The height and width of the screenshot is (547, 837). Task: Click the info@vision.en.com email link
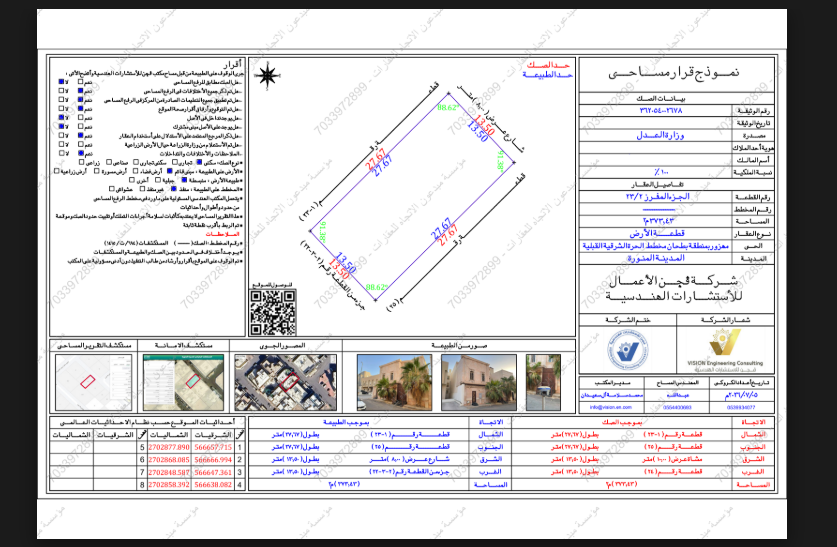tap(610, 407)
